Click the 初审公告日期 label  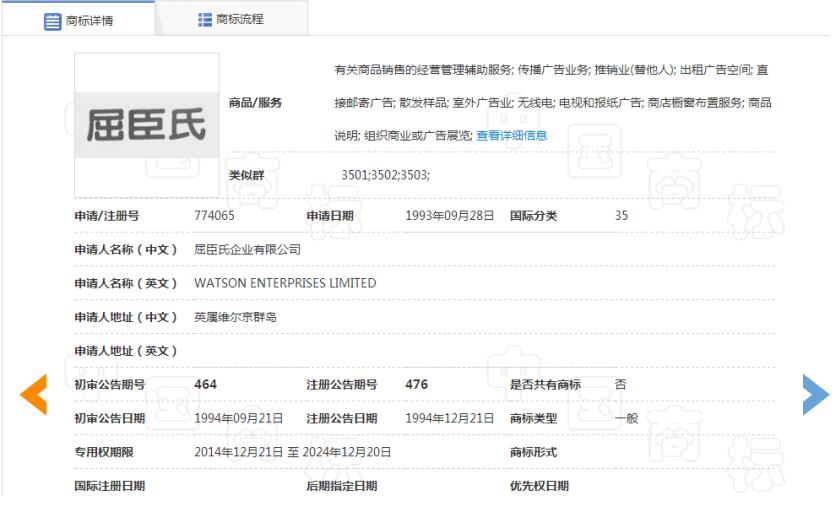click(109, 418)
